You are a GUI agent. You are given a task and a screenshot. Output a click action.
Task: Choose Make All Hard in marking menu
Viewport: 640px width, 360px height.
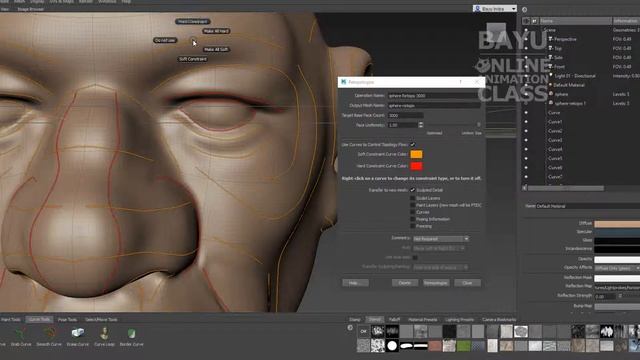click(216, 31)
